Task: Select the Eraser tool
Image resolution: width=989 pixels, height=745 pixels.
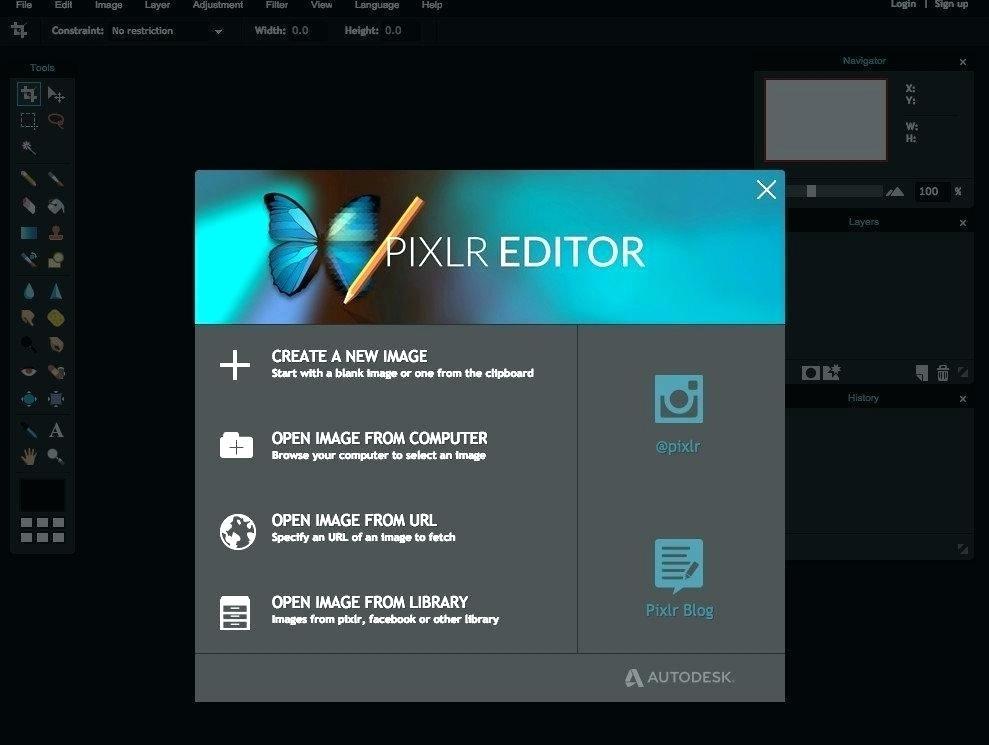Action: pos(28,206)
